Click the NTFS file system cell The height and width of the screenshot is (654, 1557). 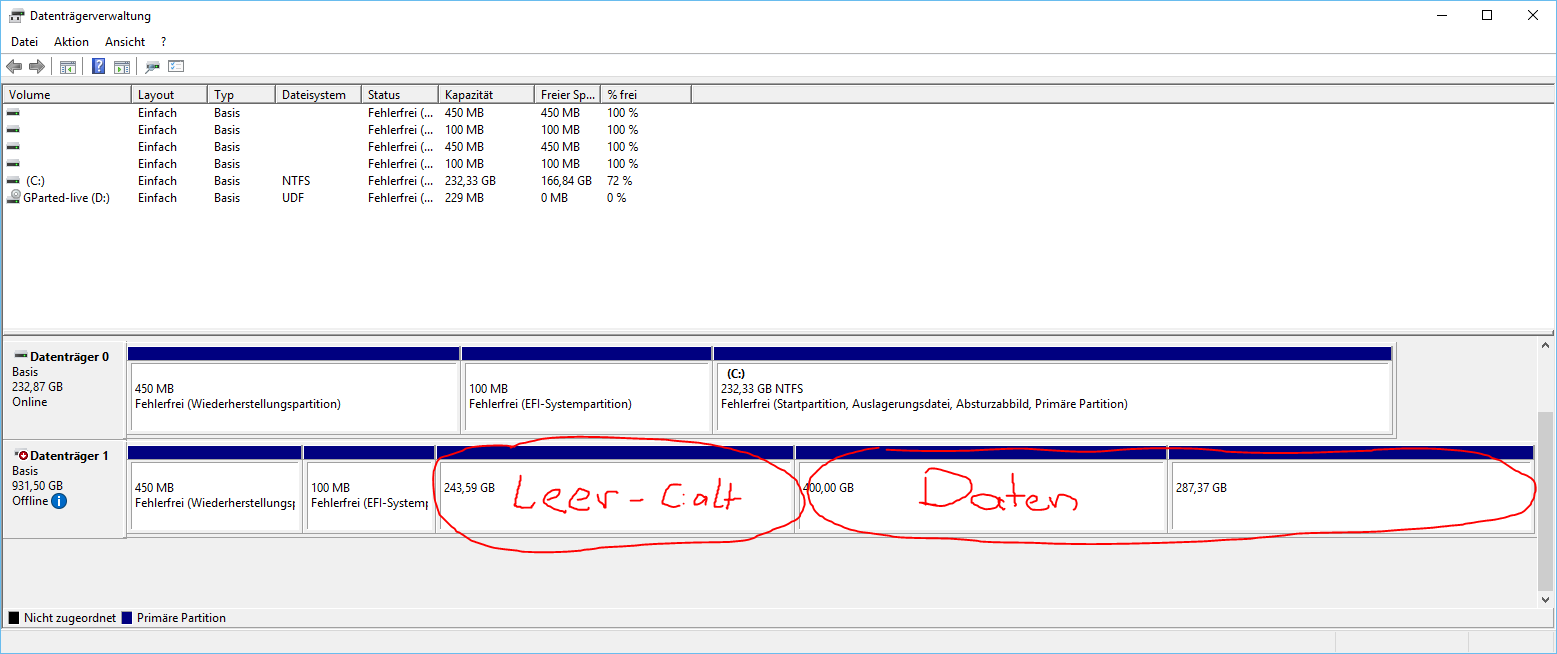click(x=296, y=181)
